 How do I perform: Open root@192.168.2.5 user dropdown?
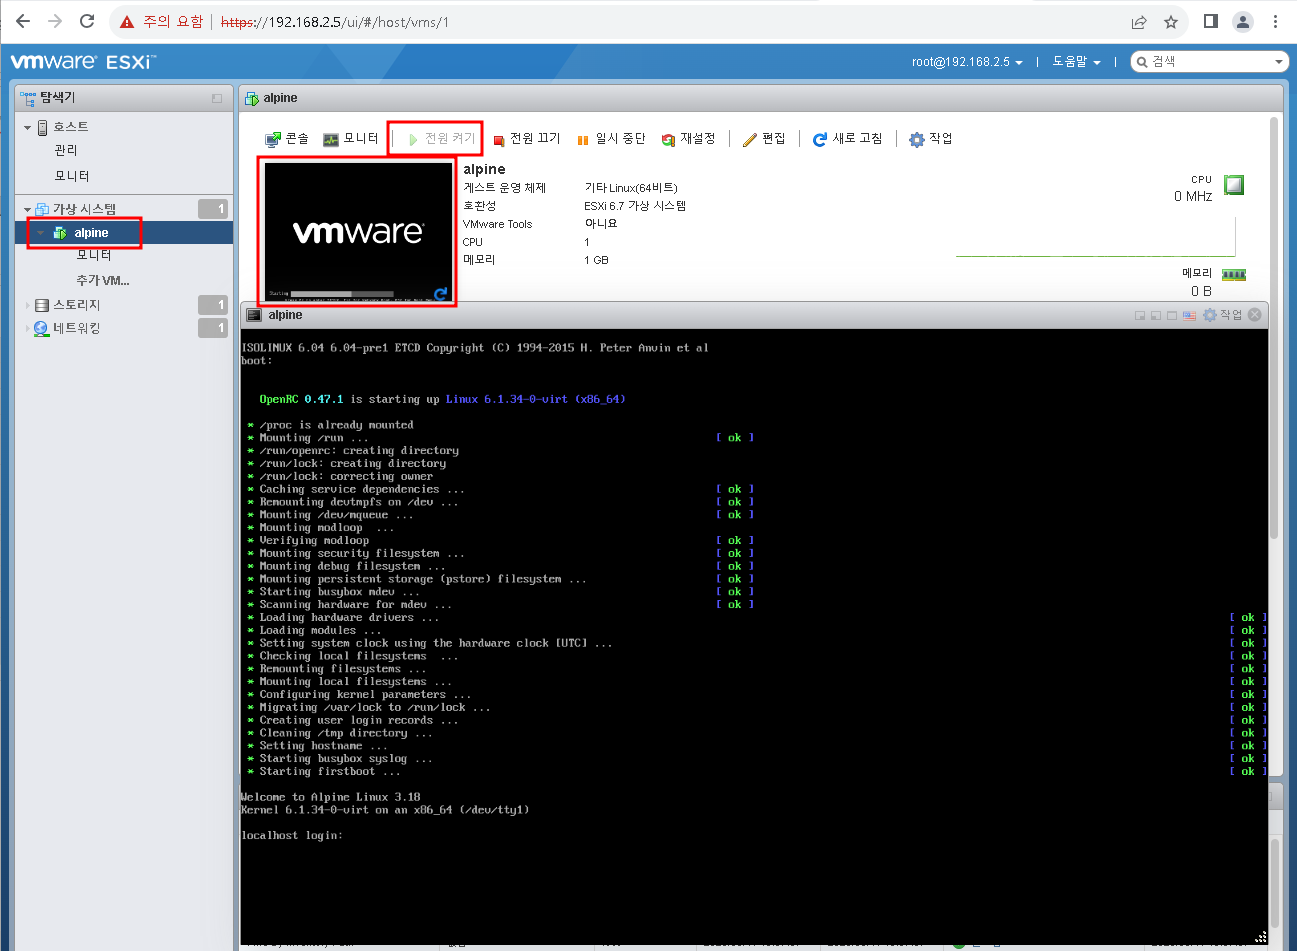[967, 62]
